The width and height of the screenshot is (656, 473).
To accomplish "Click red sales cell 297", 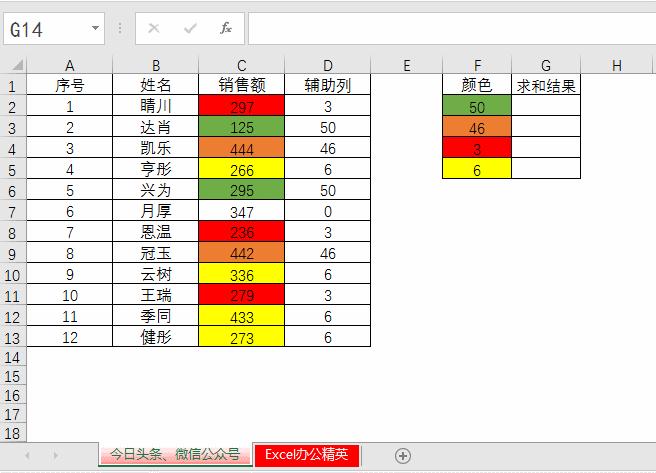I will tap(242, 106).
